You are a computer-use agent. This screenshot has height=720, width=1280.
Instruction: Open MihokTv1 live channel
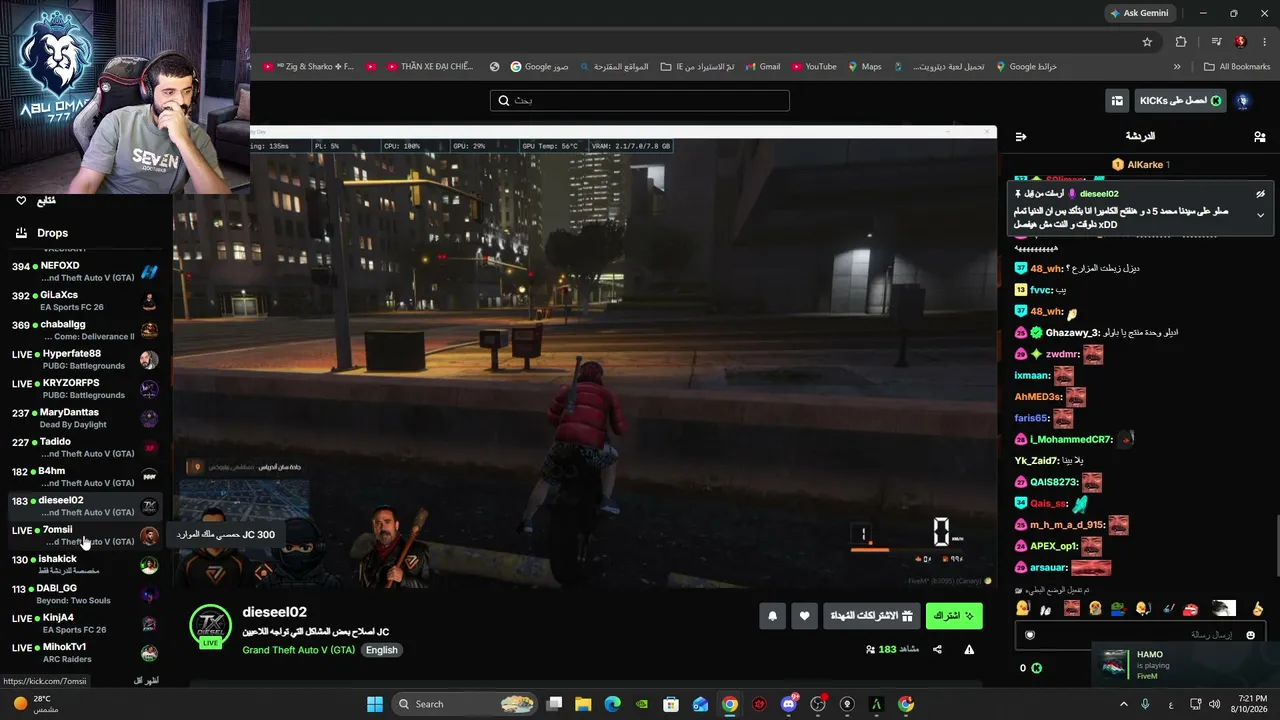click(x=85, y=653)
